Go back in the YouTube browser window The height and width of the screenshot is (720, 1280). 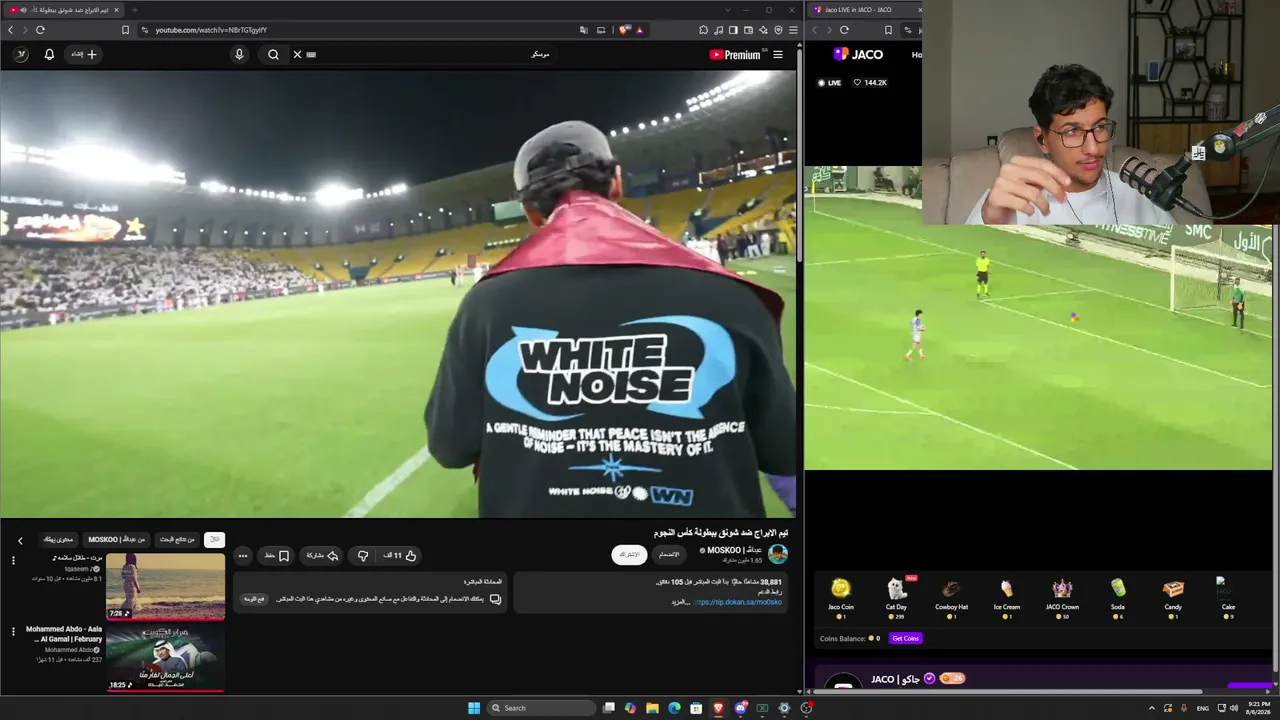coord(11,30)
